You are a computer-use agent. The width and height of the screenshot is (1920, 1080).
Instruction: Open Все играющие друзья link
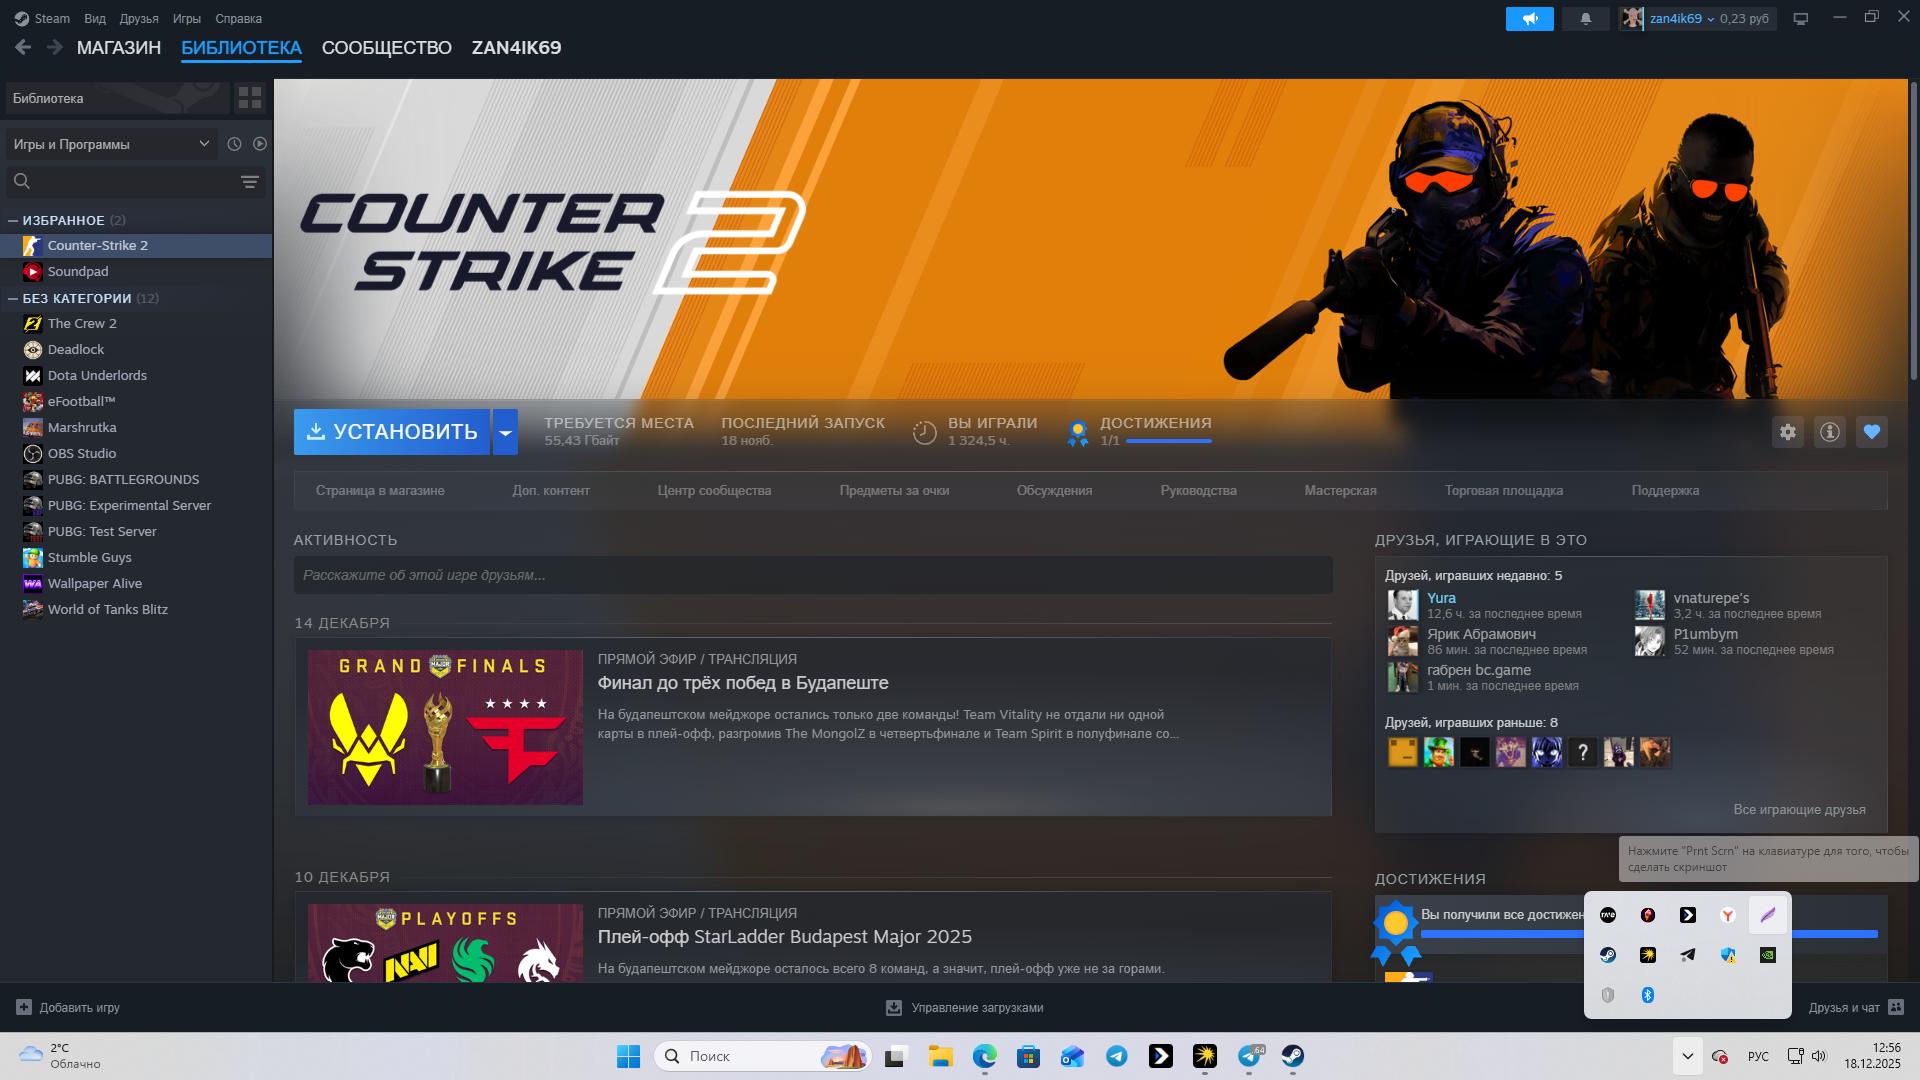click(x=1798, y=810)
